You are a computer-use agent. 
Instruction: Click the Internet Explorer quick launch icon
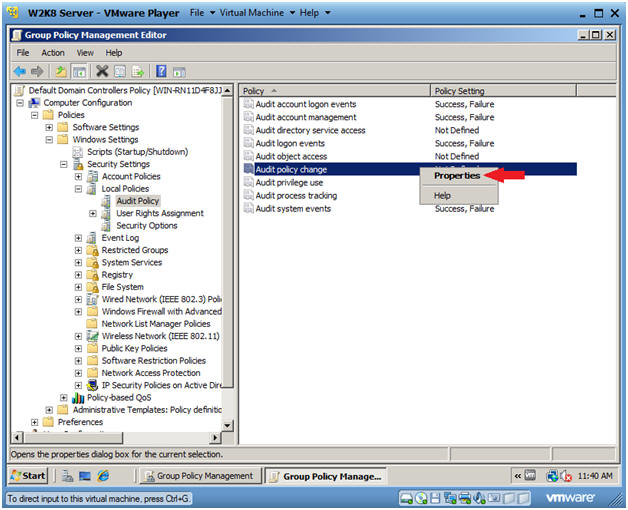coord(103,476)
